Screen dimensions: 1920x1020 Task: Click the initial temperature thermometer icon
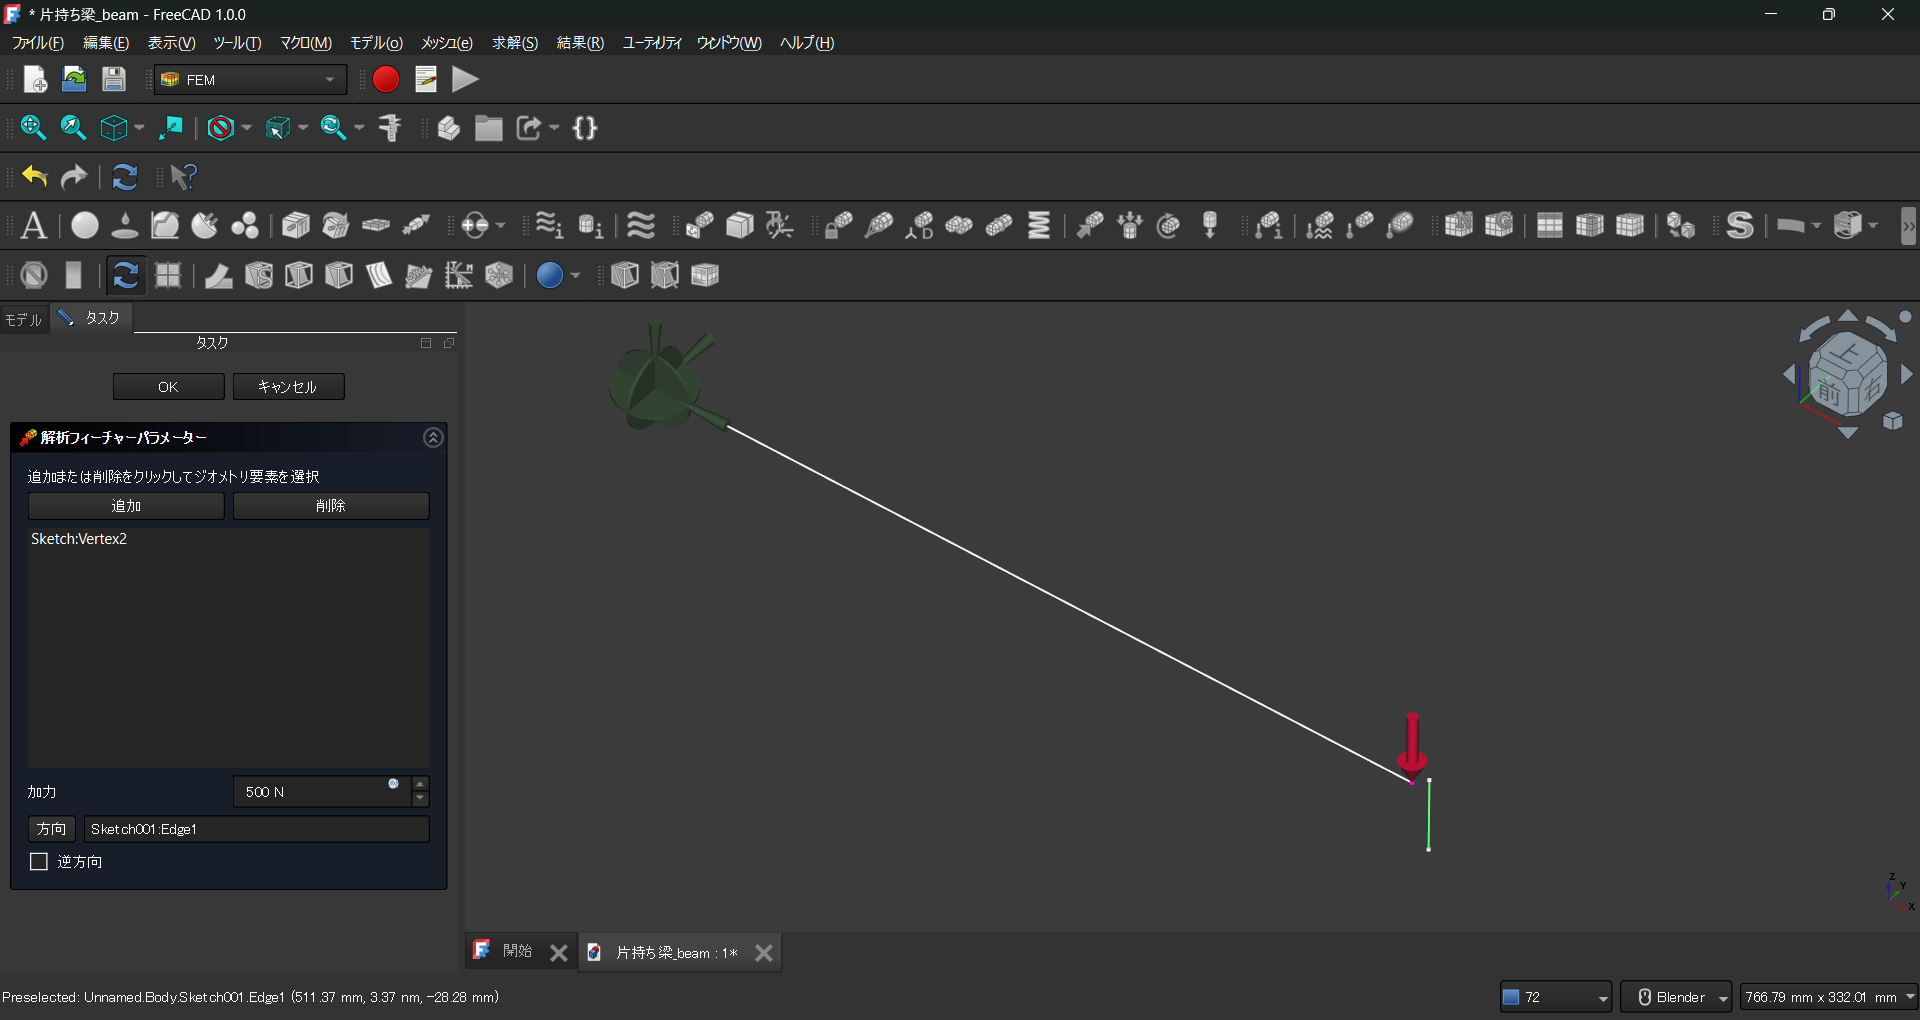pos(1269,226)
